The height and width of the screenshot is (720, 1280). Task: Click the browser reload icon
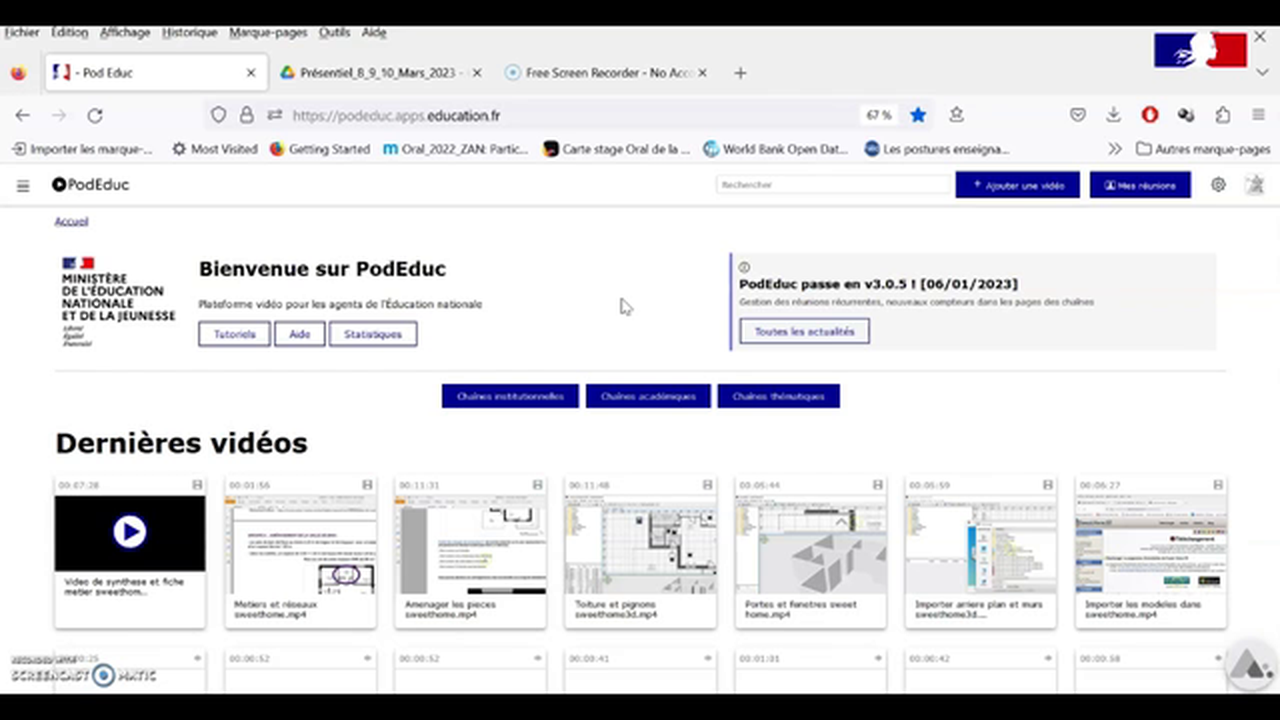click(x=95, y=115)
